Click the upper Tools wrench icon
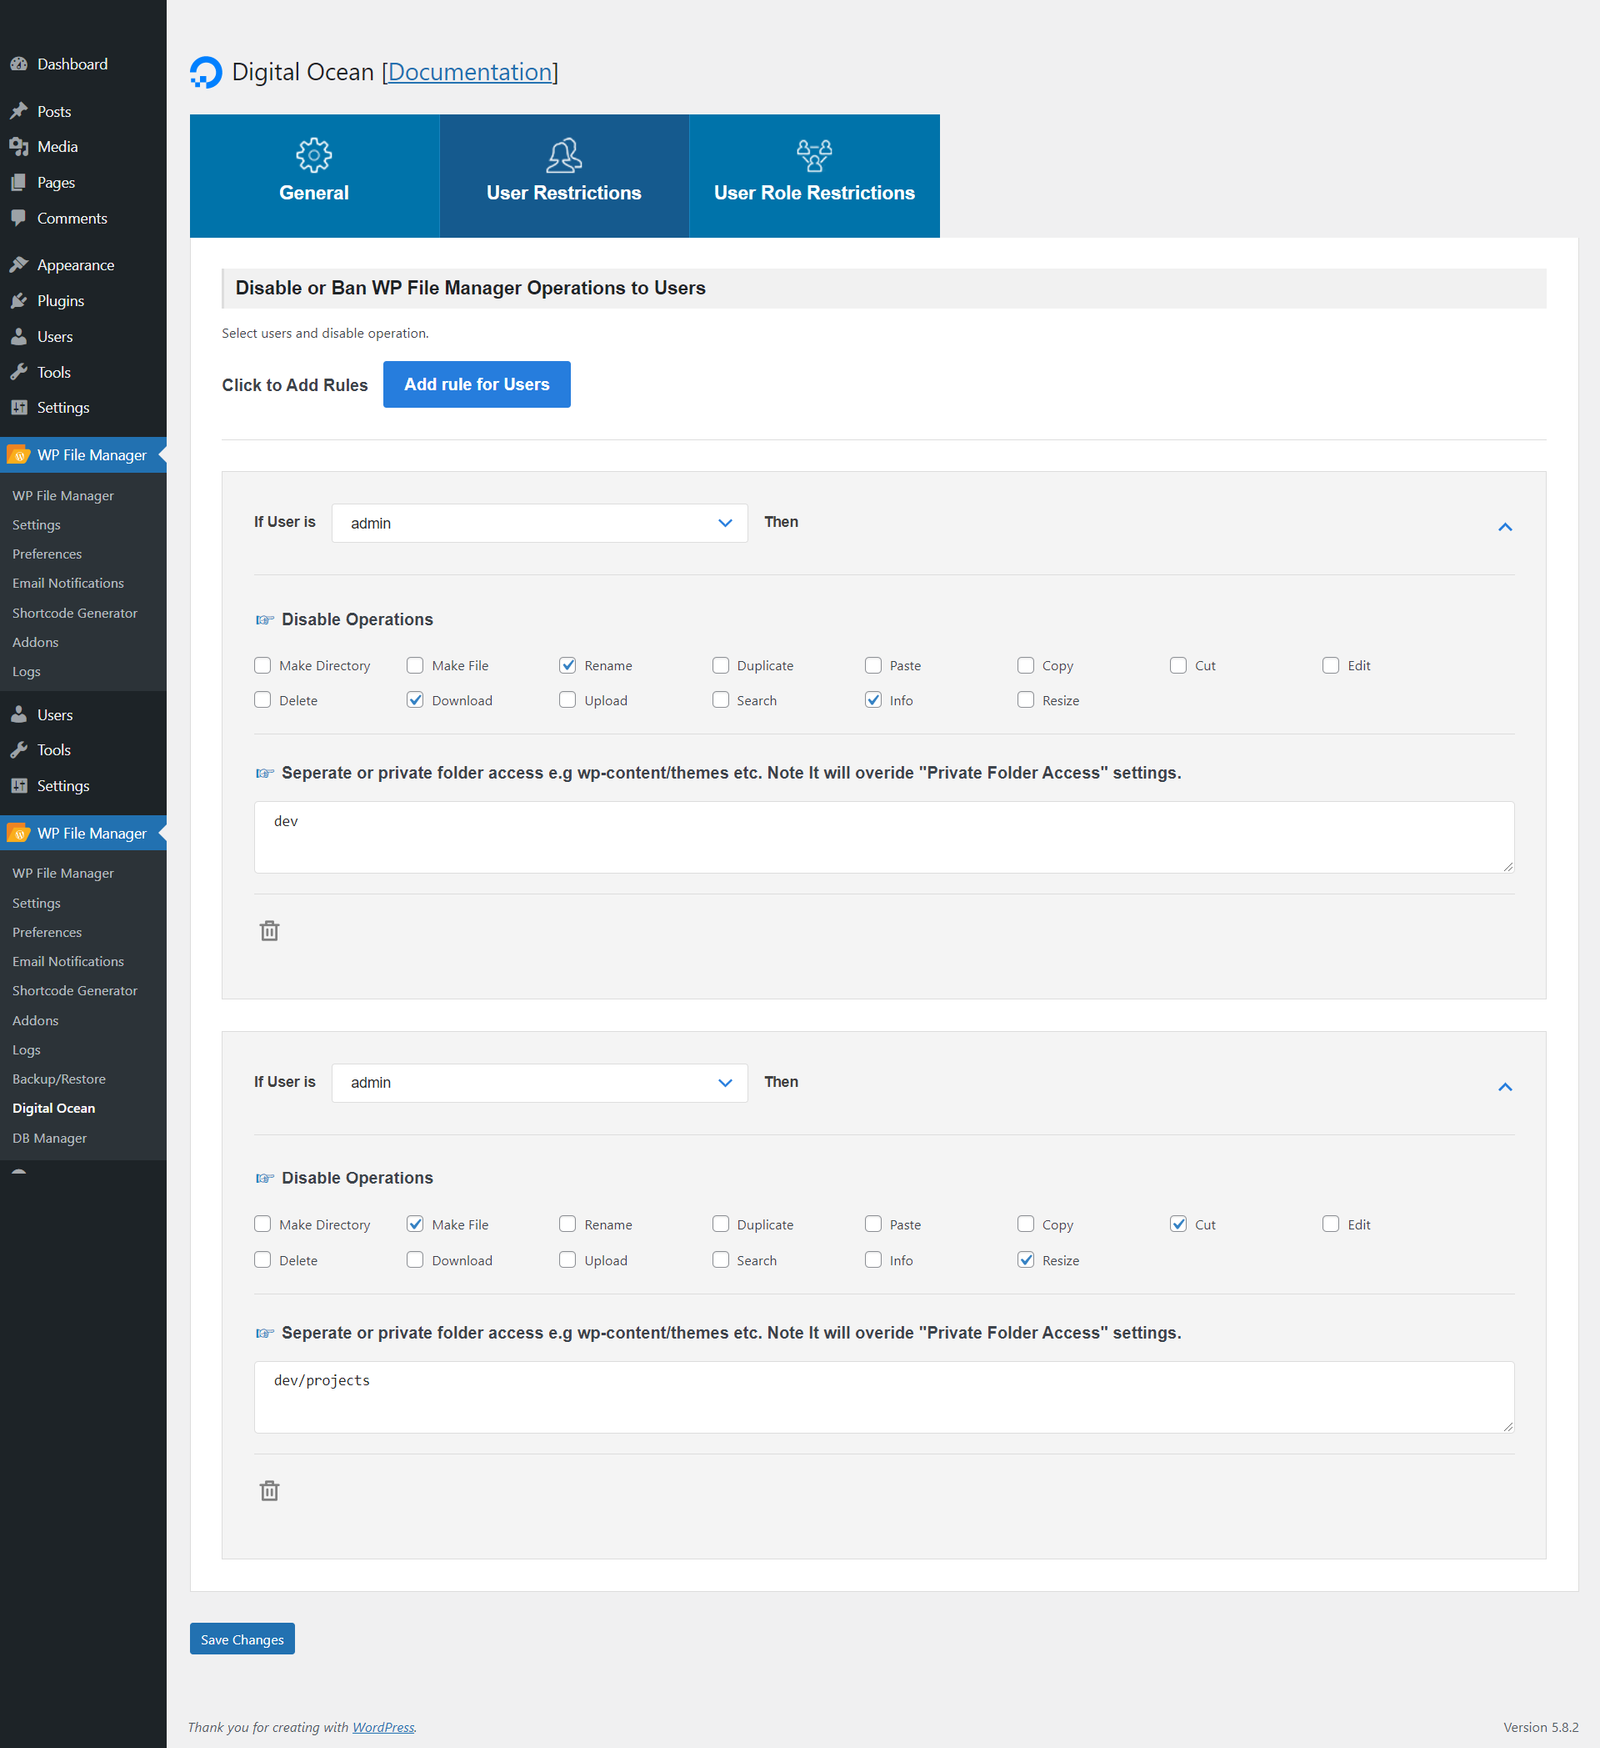 pos(19,372)
